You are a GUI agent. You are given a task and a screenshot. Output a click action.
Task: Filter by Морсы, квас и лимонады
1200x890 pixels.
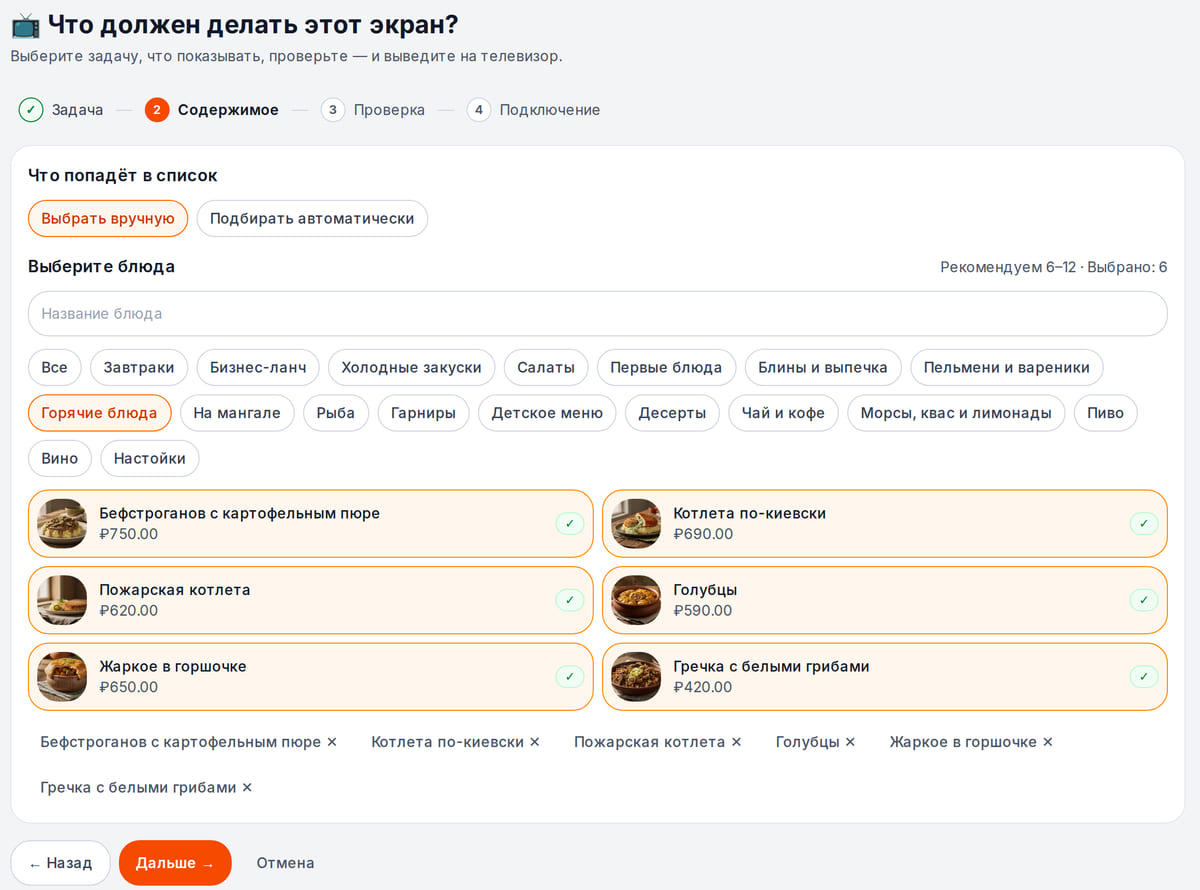[956, 413]
